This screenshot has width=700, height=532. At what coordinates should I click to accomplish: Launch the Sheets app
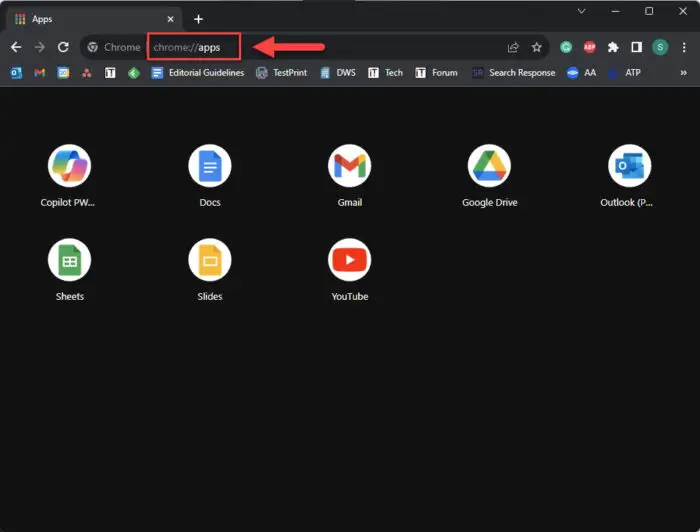click(69, 260)
